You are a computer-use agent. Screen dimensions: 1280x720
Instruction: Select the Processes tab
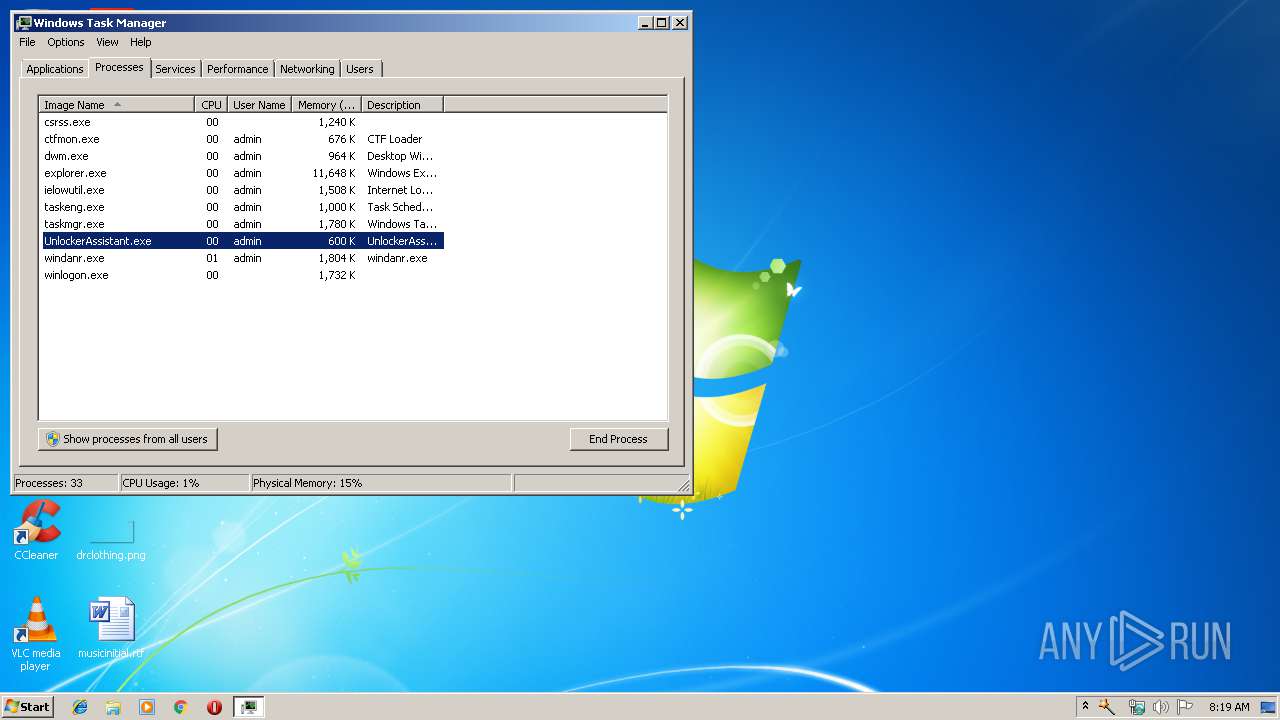119,67
